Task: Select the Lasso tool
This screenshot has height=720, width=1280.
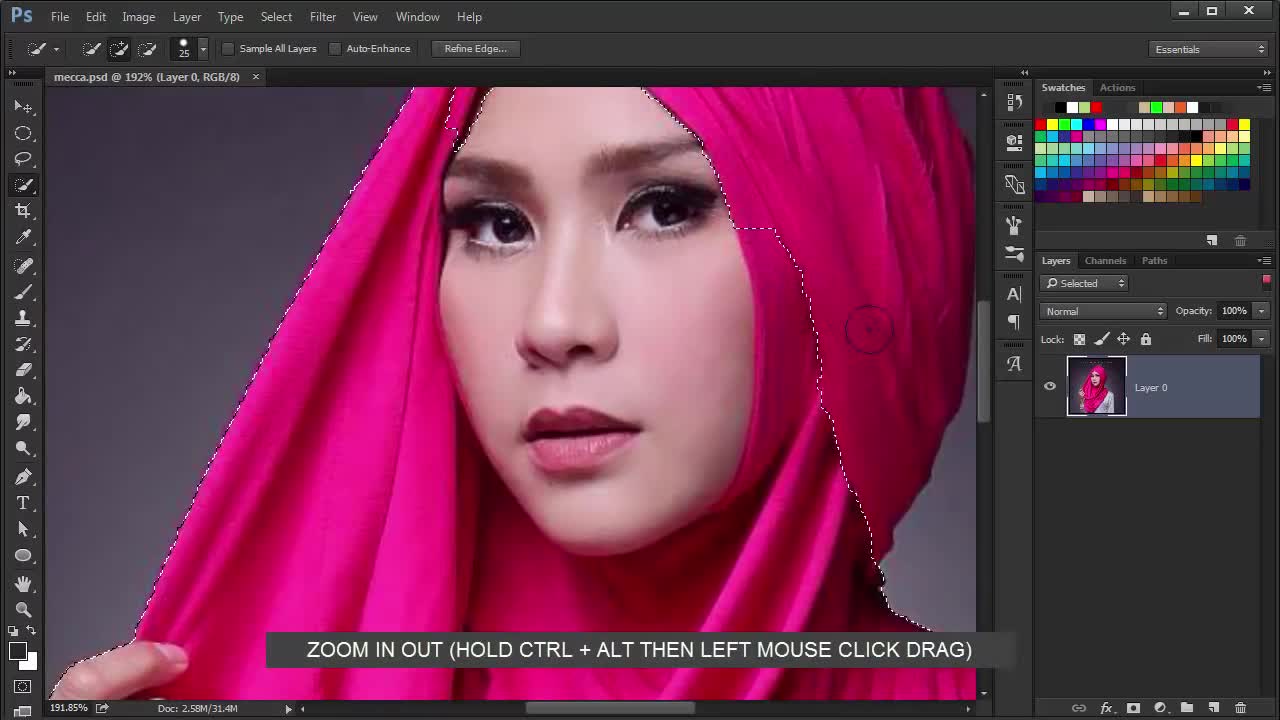Action: click(24, 159)
